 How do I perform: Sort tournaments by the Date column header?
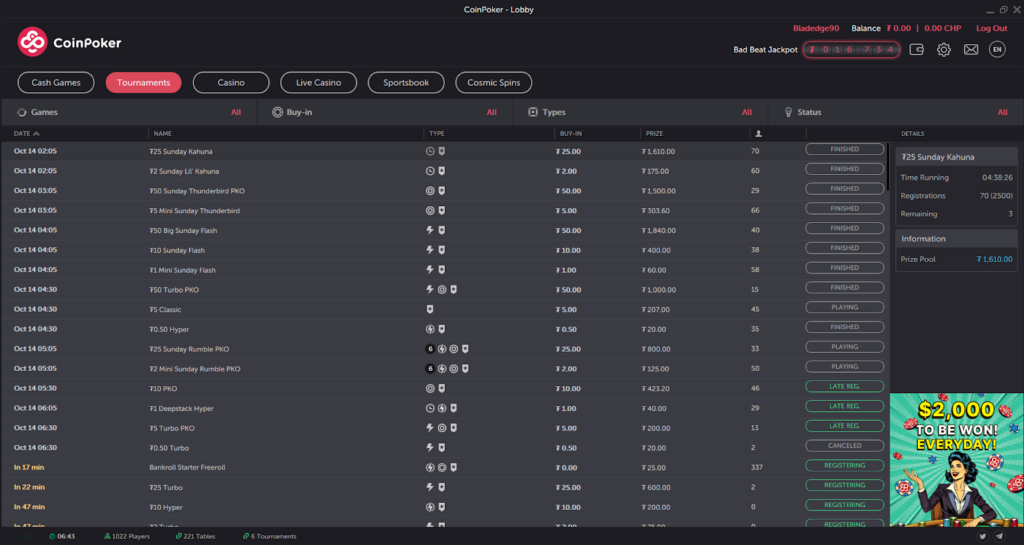coord(26,133)
